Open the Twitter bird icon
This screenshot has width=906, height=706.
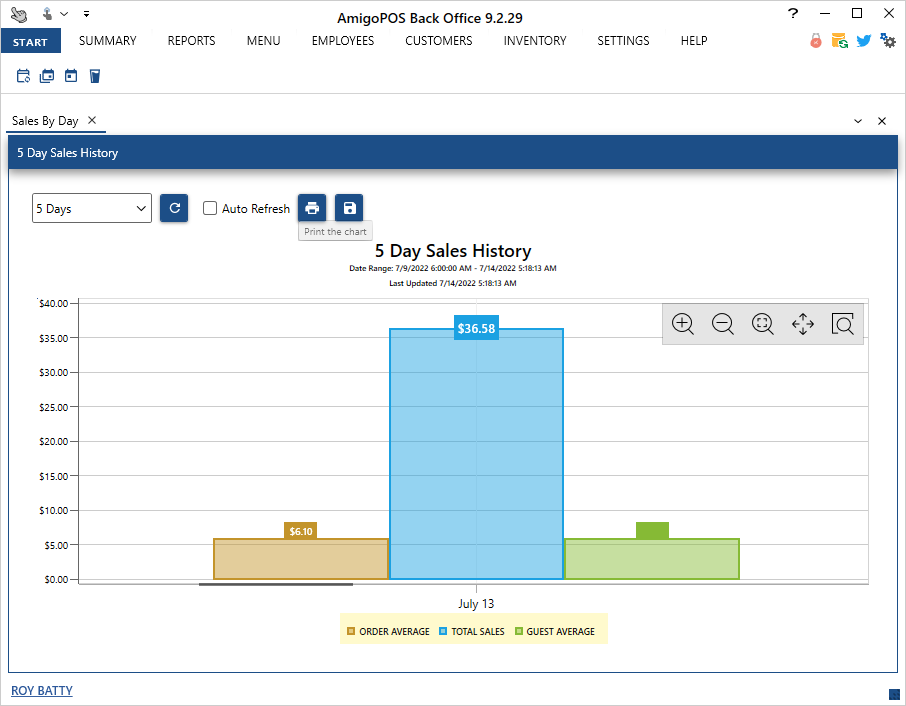click(x=864, y=41)
